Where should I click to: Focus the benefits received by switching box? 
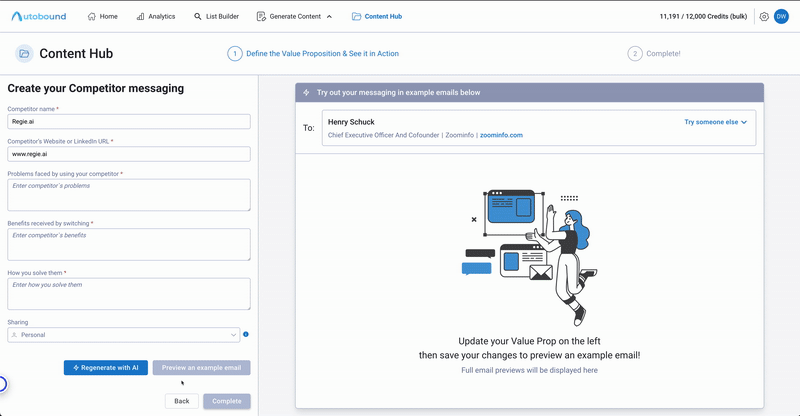click(x=129, y=244)
